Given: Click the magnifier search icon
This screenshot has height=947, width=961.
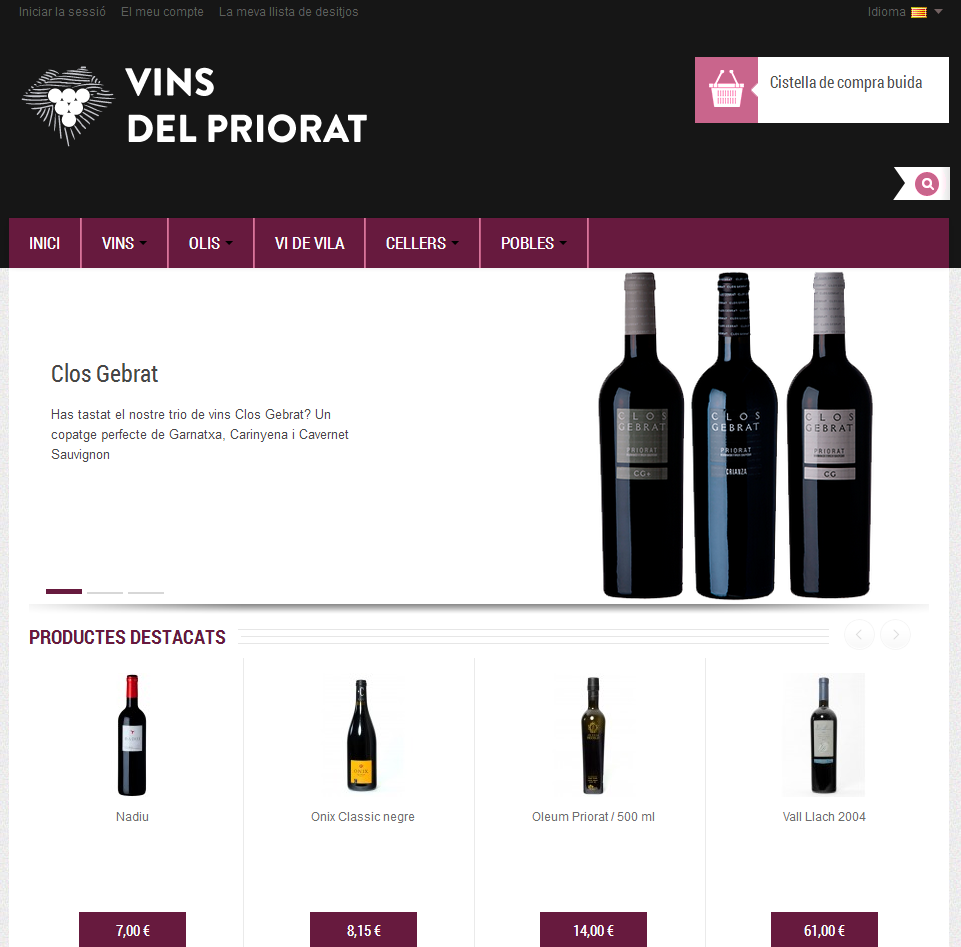Looking at the screenshot, I should click(927, 184).
